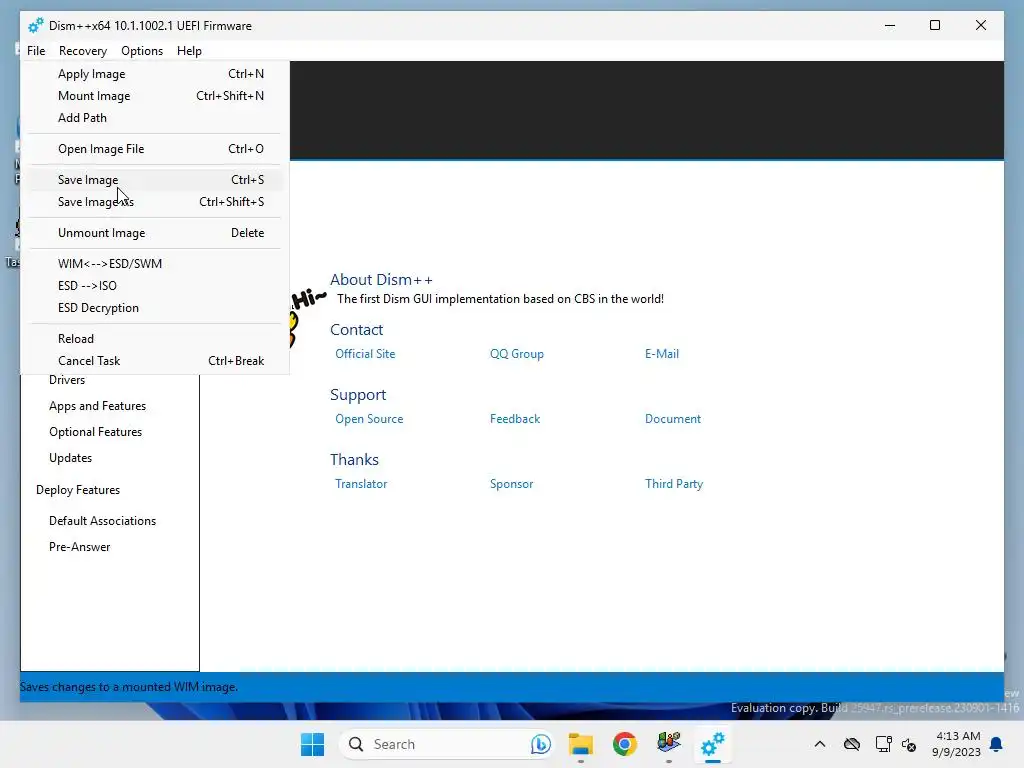Click the colorful app icon beside Chrome in the taskbar
The height and width of the screenshot is (768, 1024).
pos(669,744)
